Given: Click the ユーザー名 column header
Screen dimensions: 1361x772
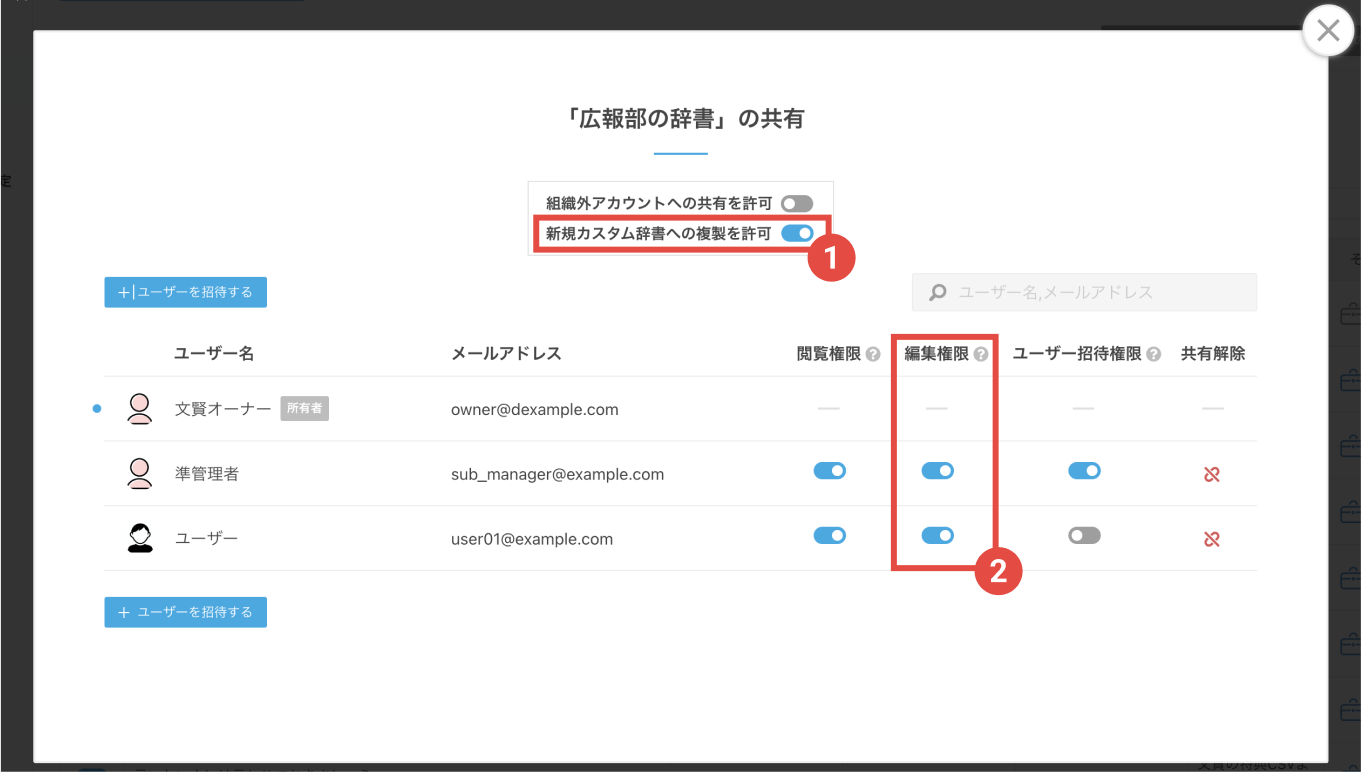Looking at the screenshot, I should coord(214,354).
